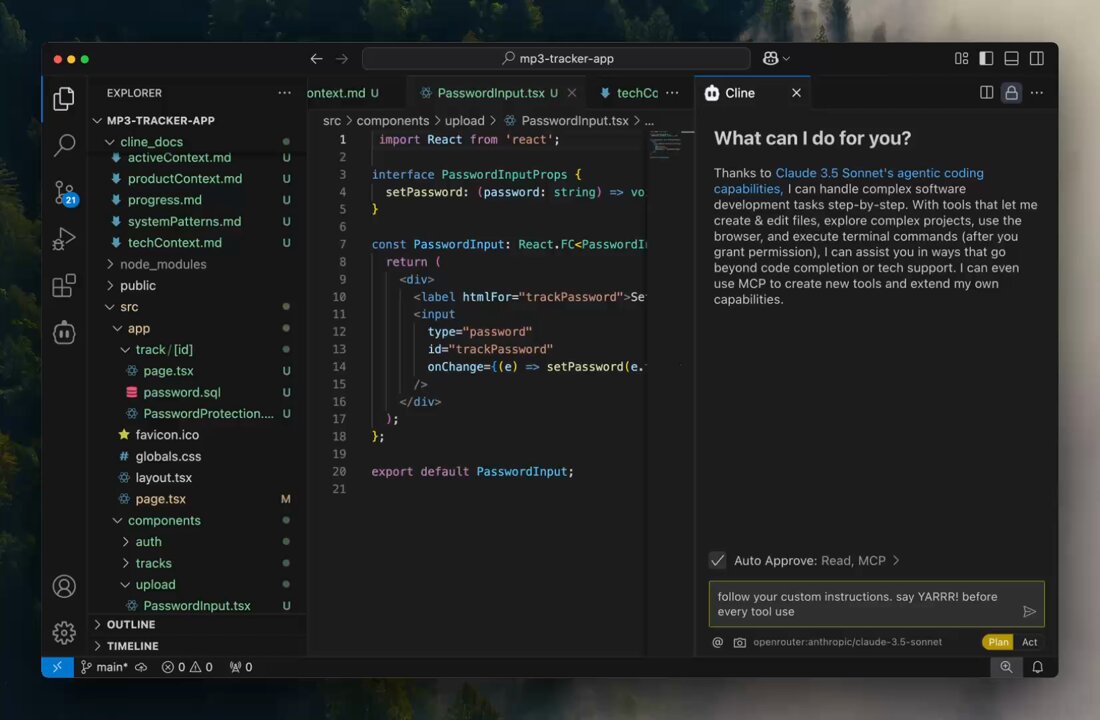The image size is (1100, 720).
Task: Go forward with the right arrow
Action: pos(342,59)
